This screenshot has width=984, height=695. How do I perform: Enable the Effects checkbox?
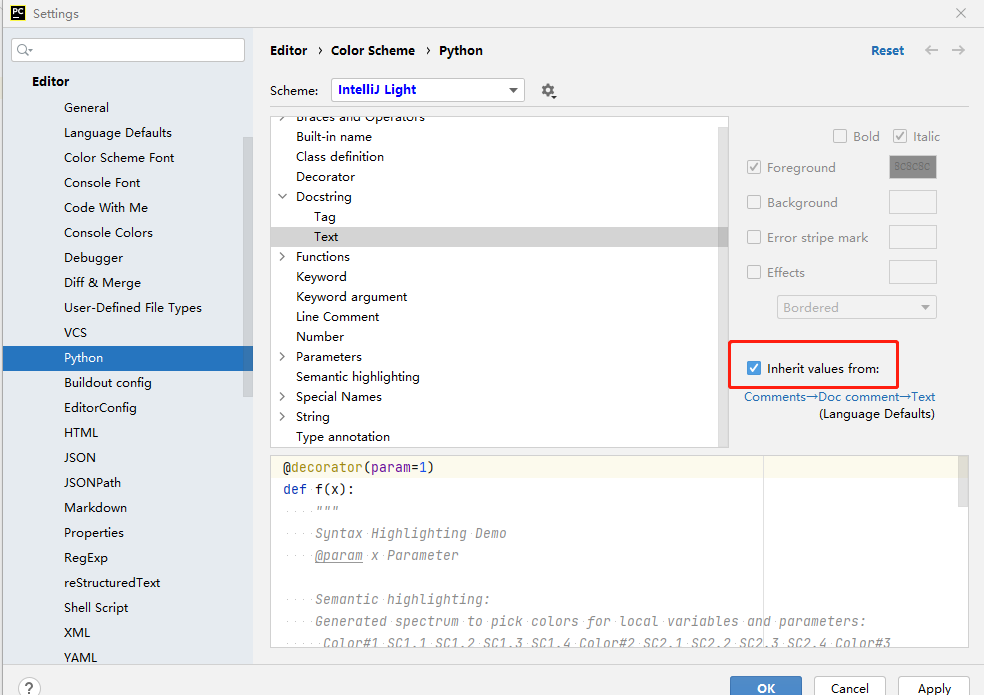[754, 272]
